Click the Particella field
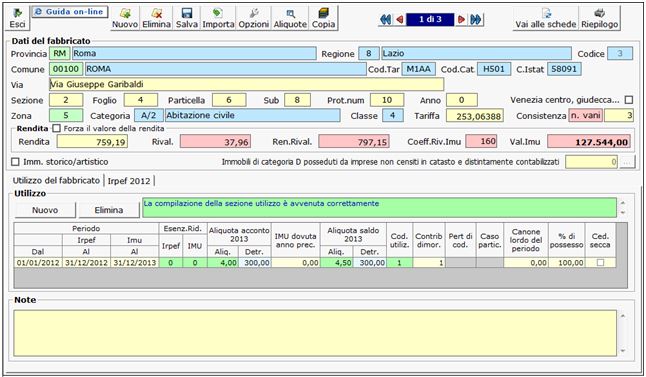 pos(229,100)
